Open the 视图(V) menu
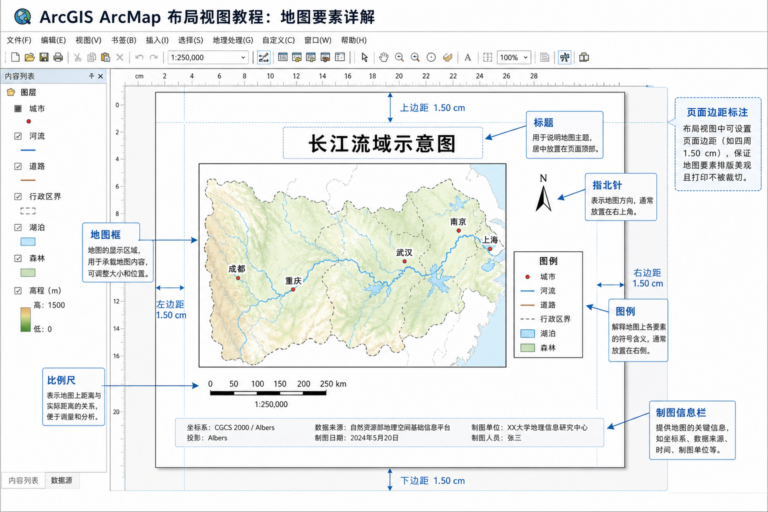The height and width of the screenshot is (512, 768). (x=89, y=40)
